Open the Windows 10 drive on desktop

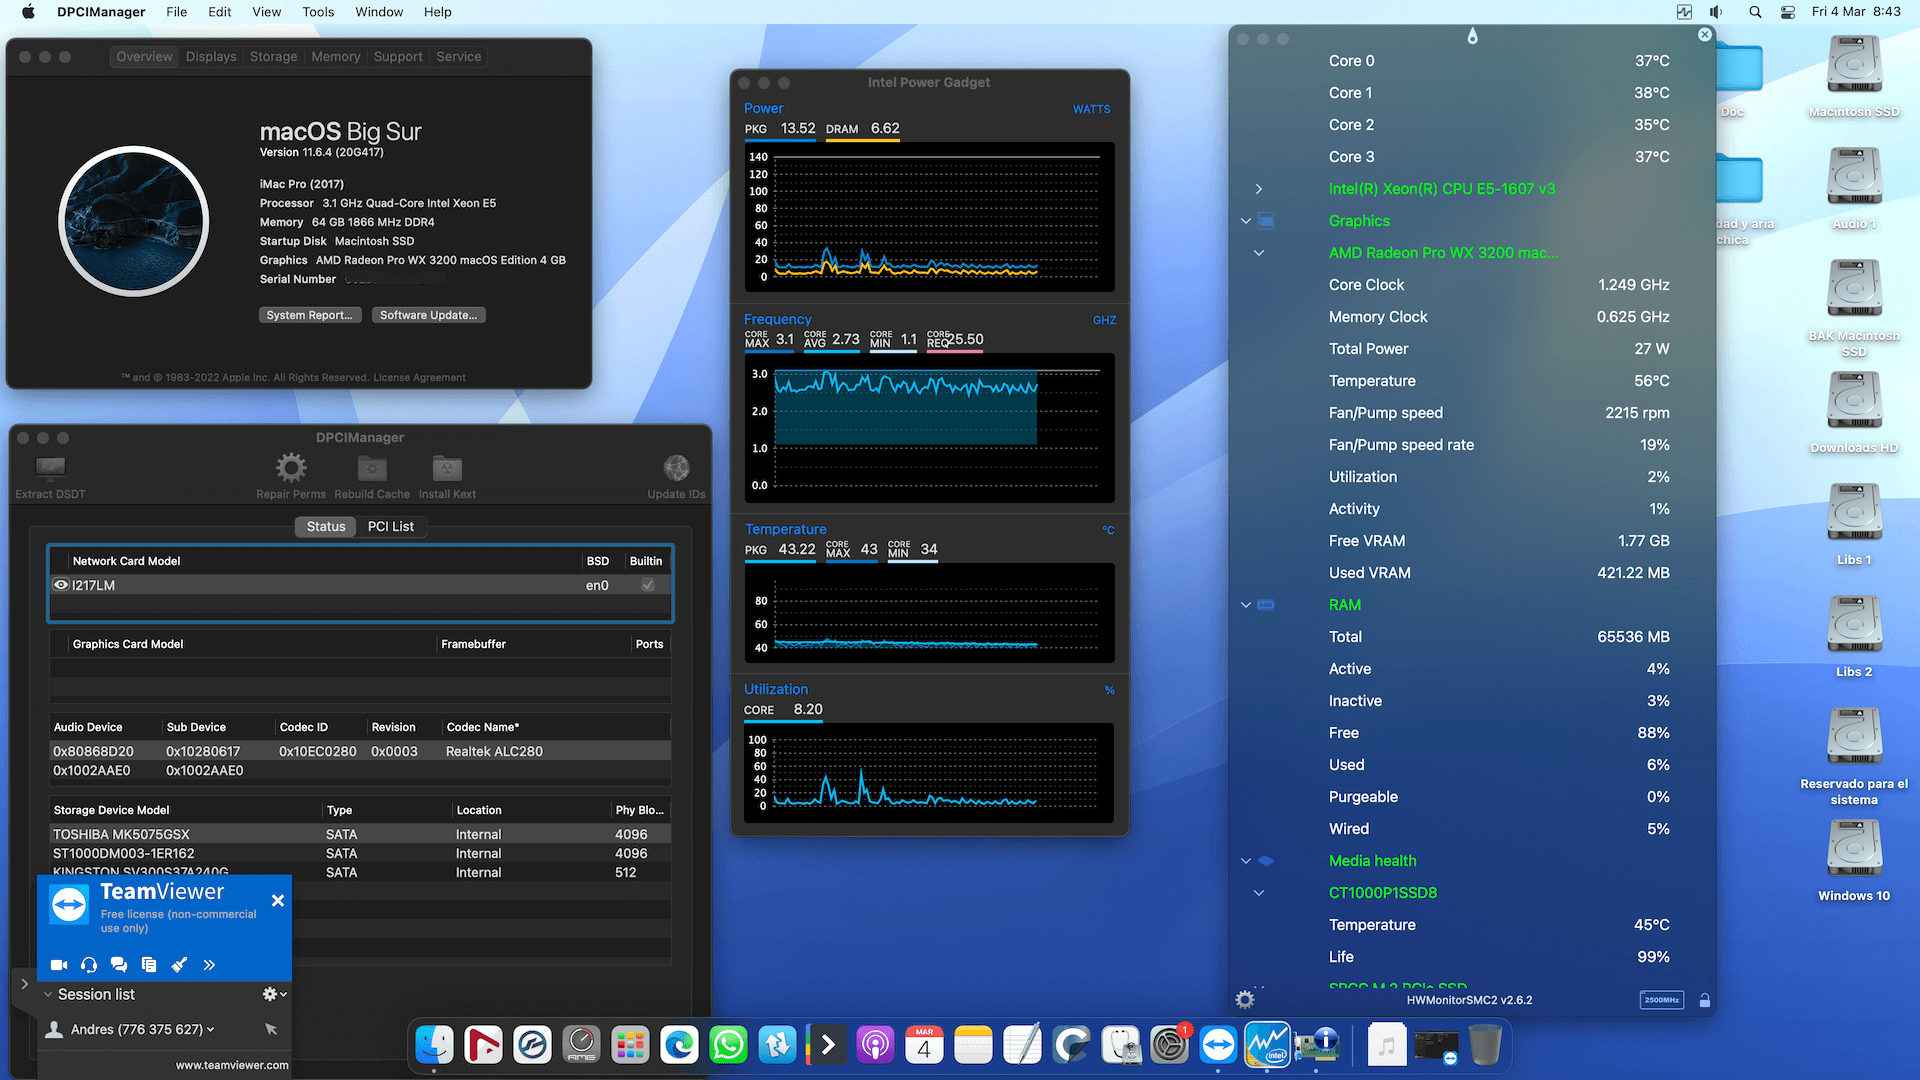[1854, 861]
